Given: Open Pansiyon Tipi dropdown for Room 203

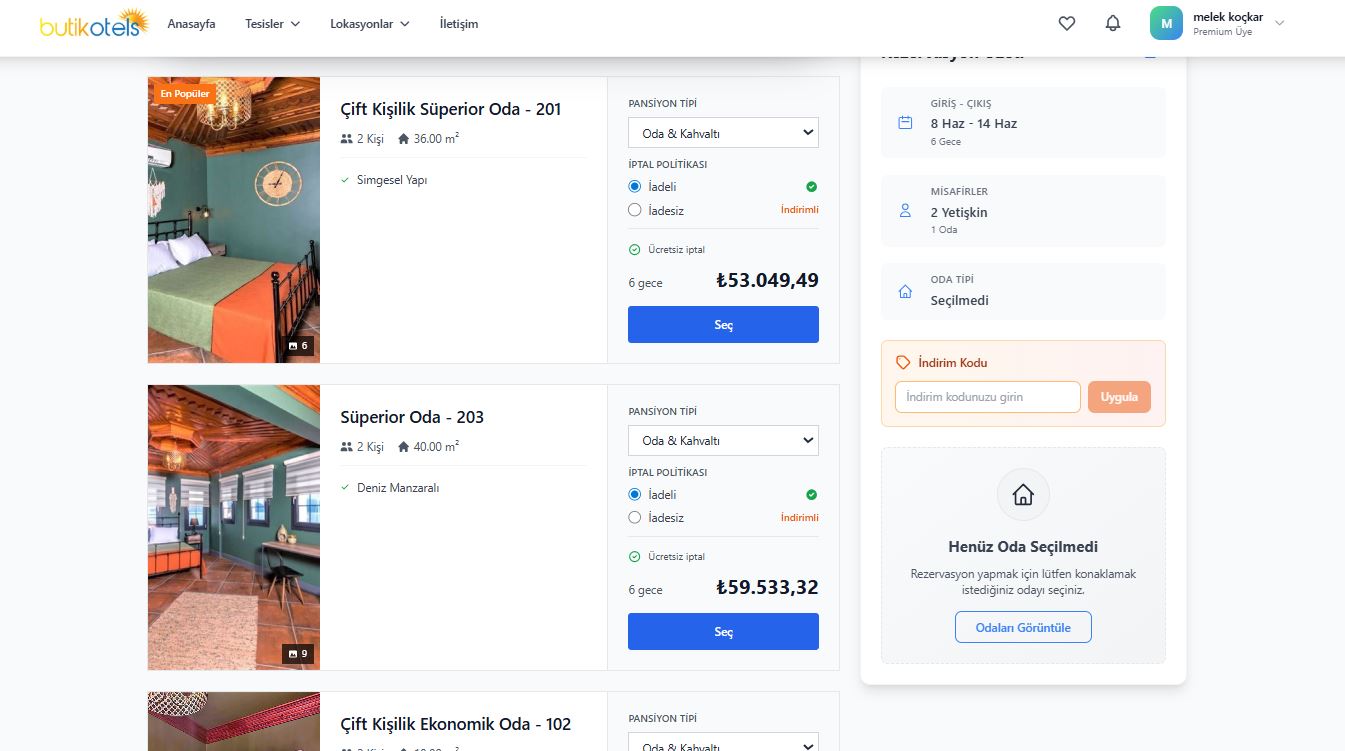Looking at the screenshot, I should click(723, 441).
